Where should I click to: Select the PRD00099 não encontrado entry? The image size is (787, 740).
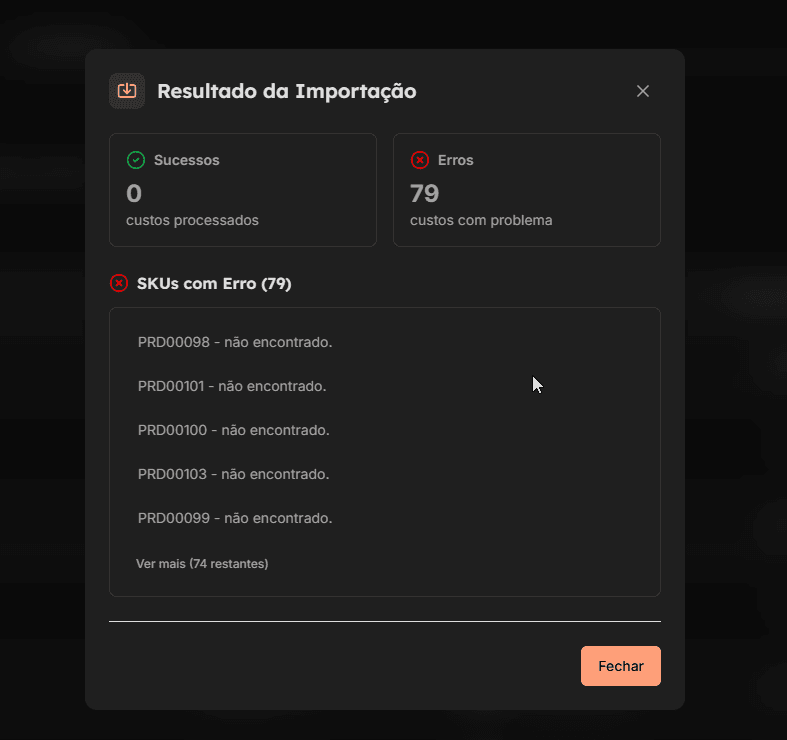pos(235,518)
